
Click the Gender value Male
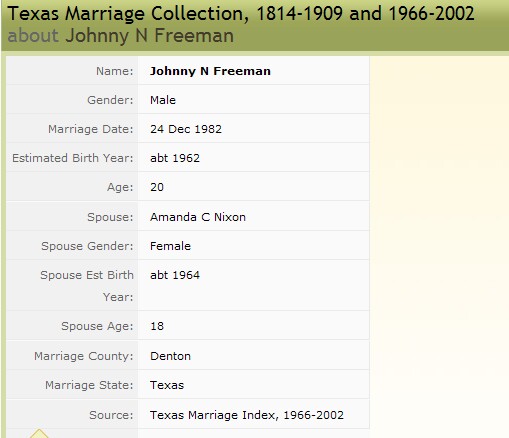pyautogui.click(x=163, y=100)
